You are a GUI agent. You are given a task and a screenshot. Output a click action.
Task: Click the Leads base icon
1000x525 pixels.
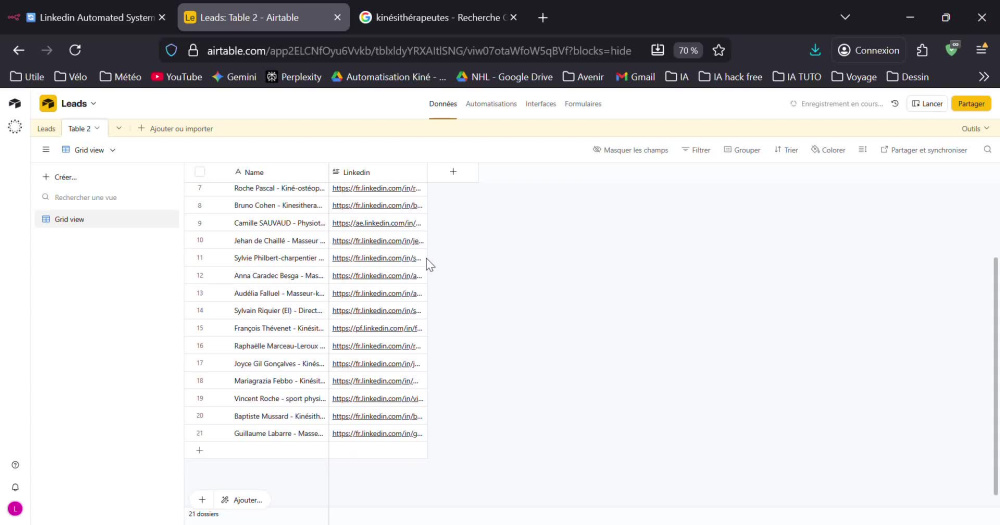point(48,103)
